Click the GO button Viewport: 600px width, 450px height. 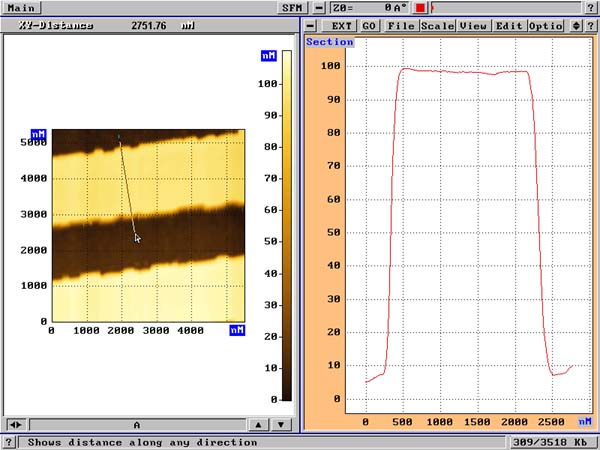tap(370, 25)
